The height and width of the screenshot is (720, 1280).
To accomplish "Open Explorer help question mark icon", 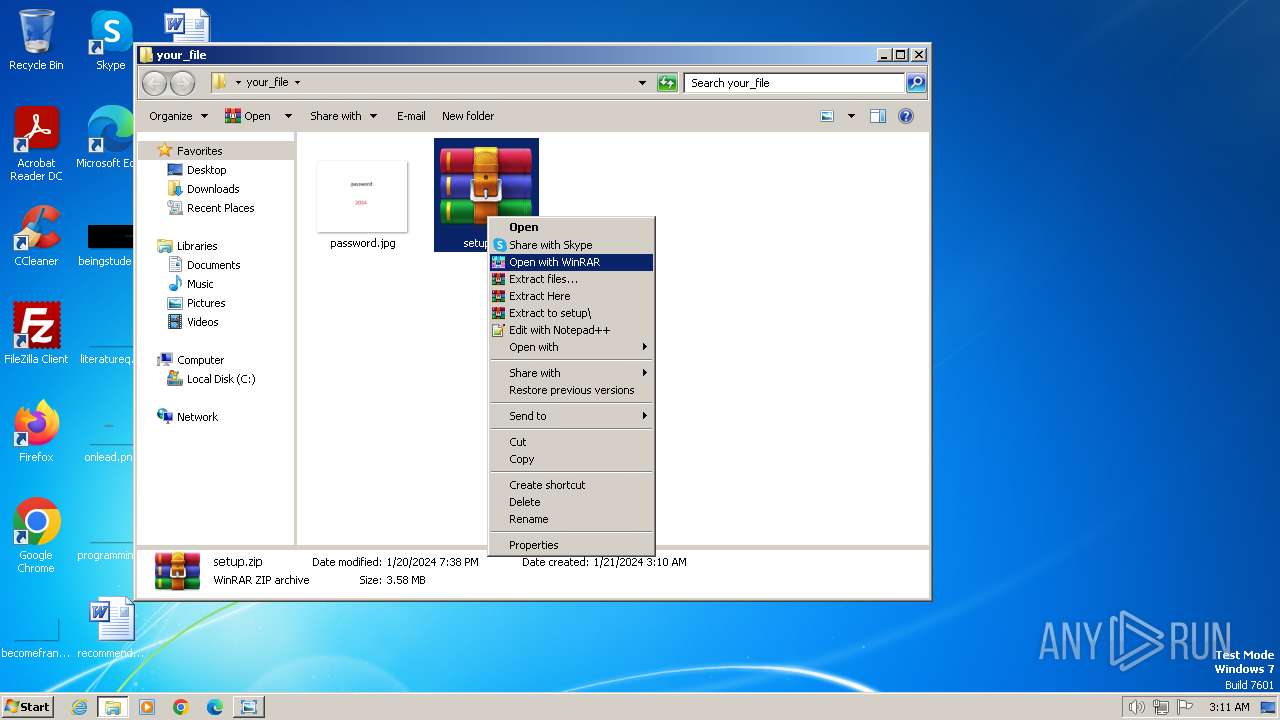I will 906,116.
